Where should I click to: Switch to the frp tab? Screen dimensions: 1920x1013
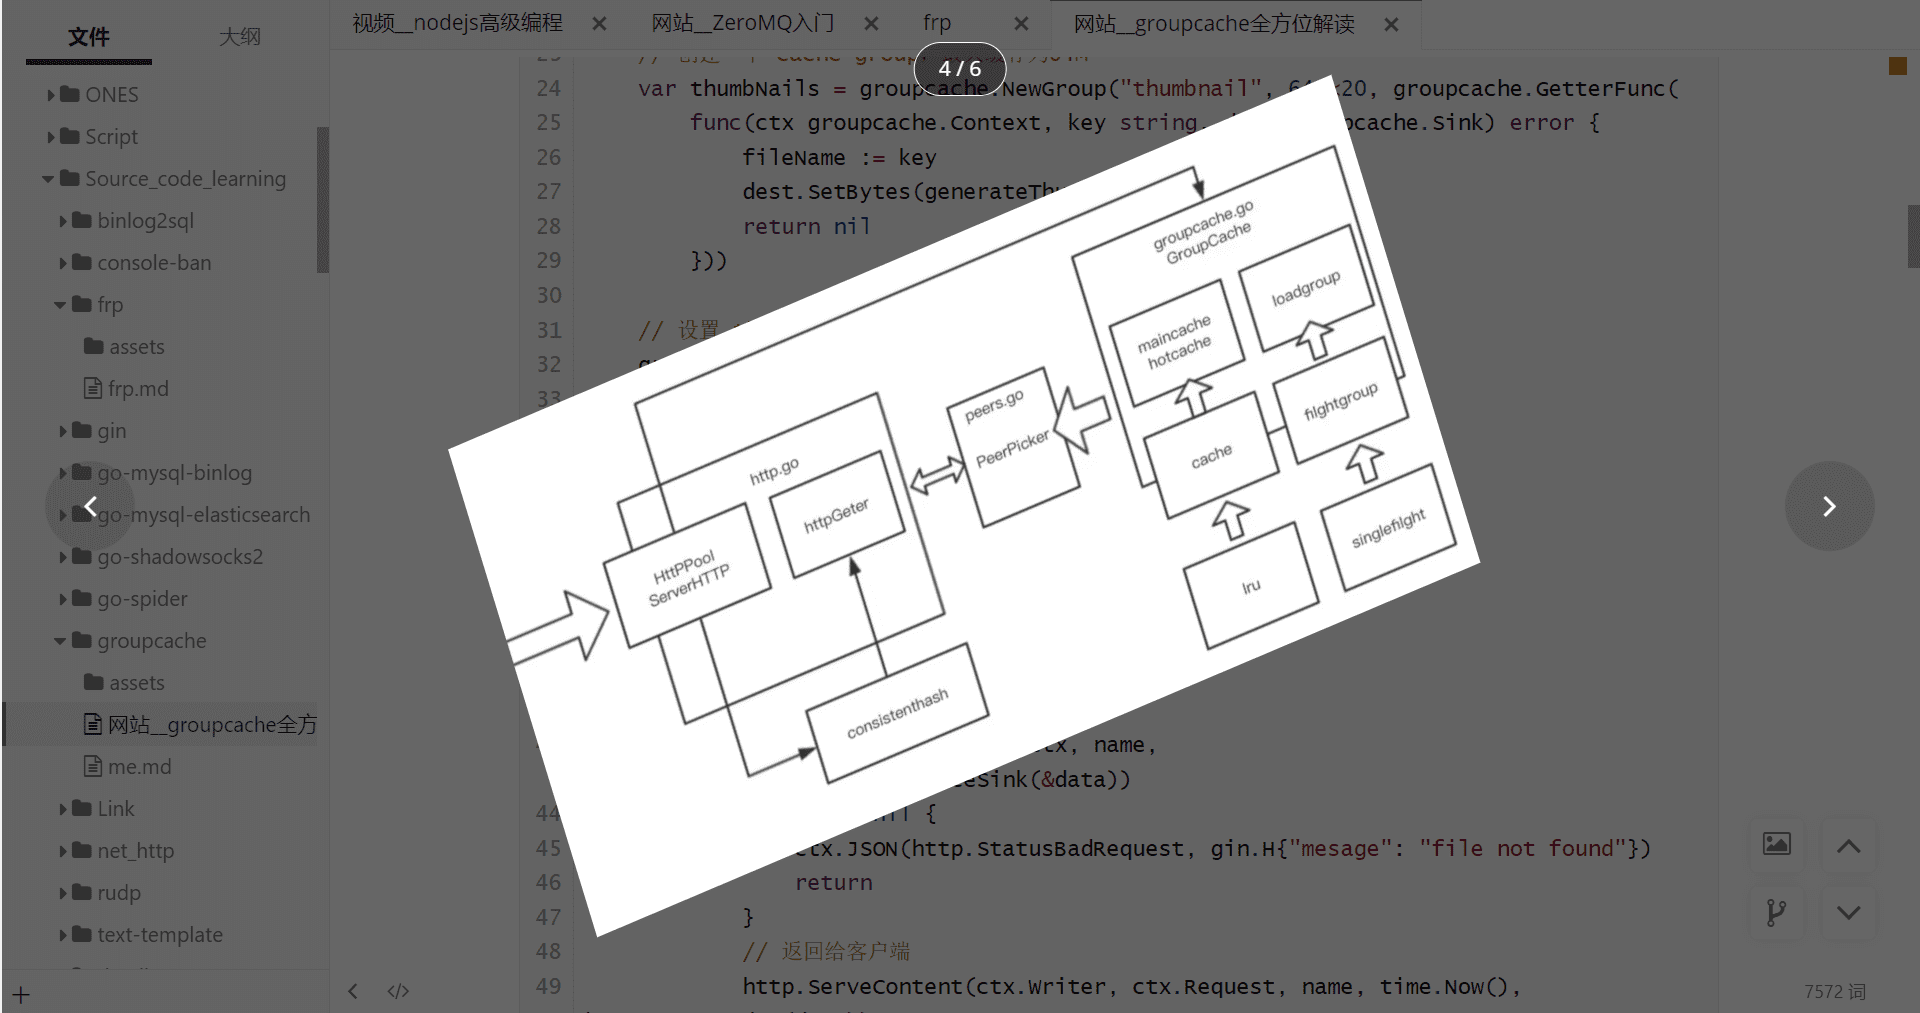click(937, 23)
